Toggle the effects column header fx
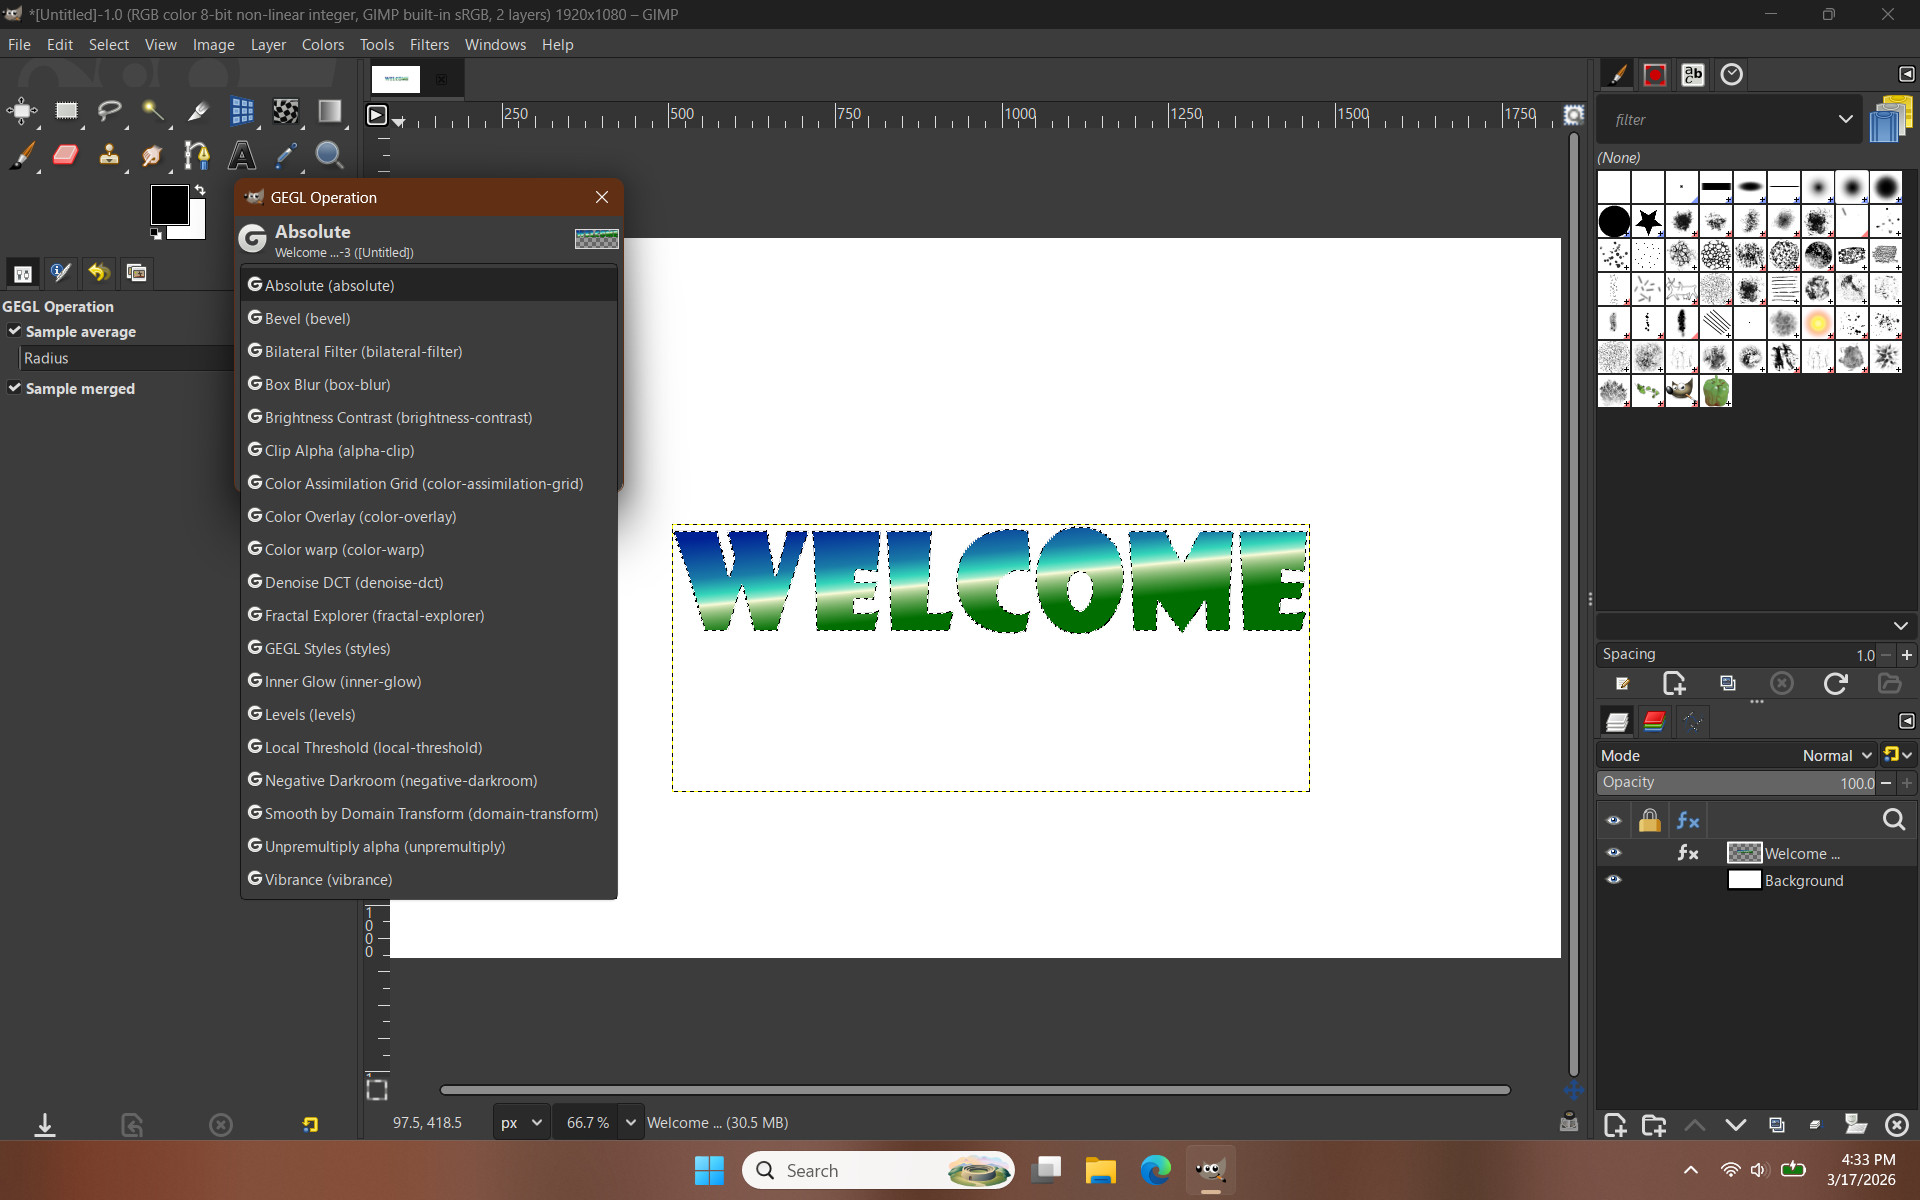Image resolution: width=1920 pixels, height=1200 pixels. point(1688,820)
